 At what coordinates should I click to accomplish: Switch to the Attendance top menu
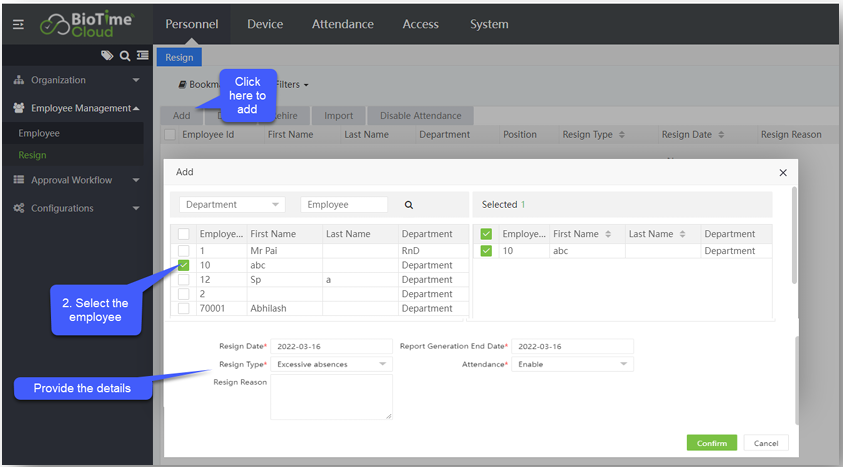point(342,24)
